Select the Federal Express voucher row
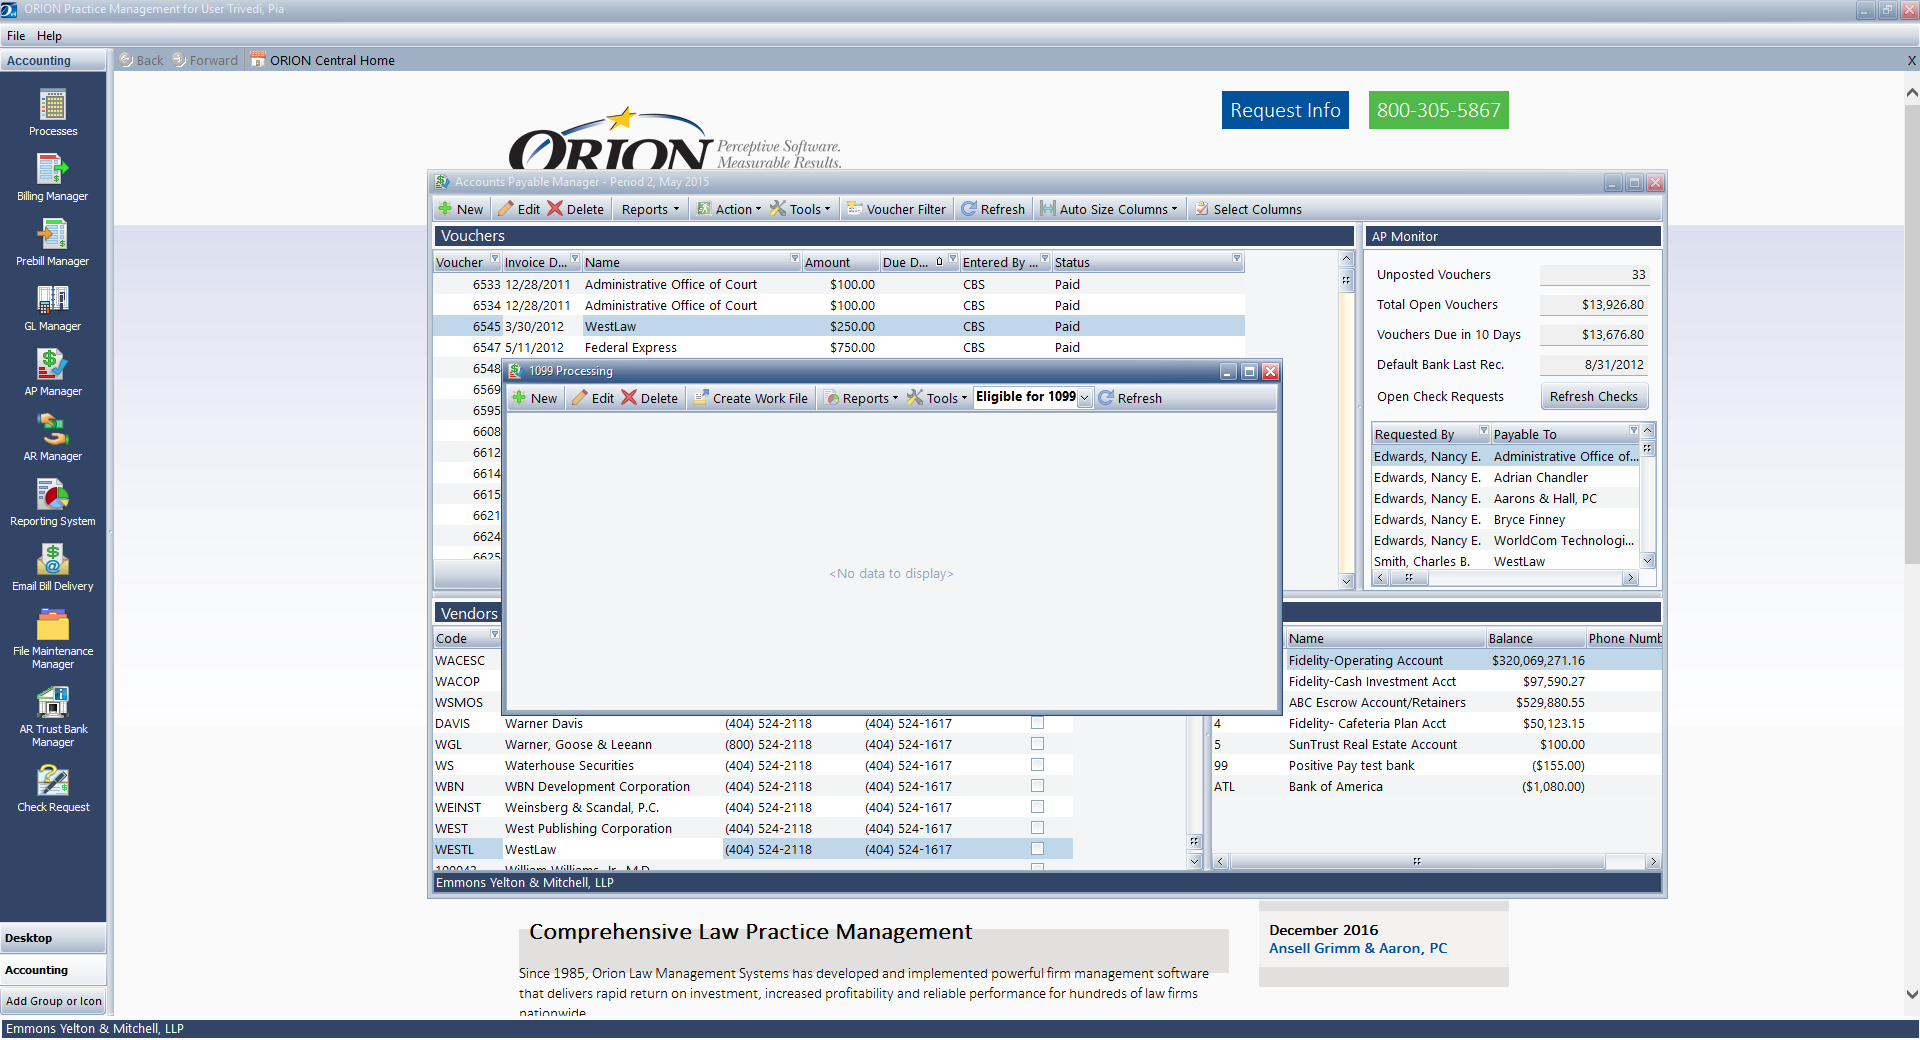1920x1040 pixels. coord(839,347)
